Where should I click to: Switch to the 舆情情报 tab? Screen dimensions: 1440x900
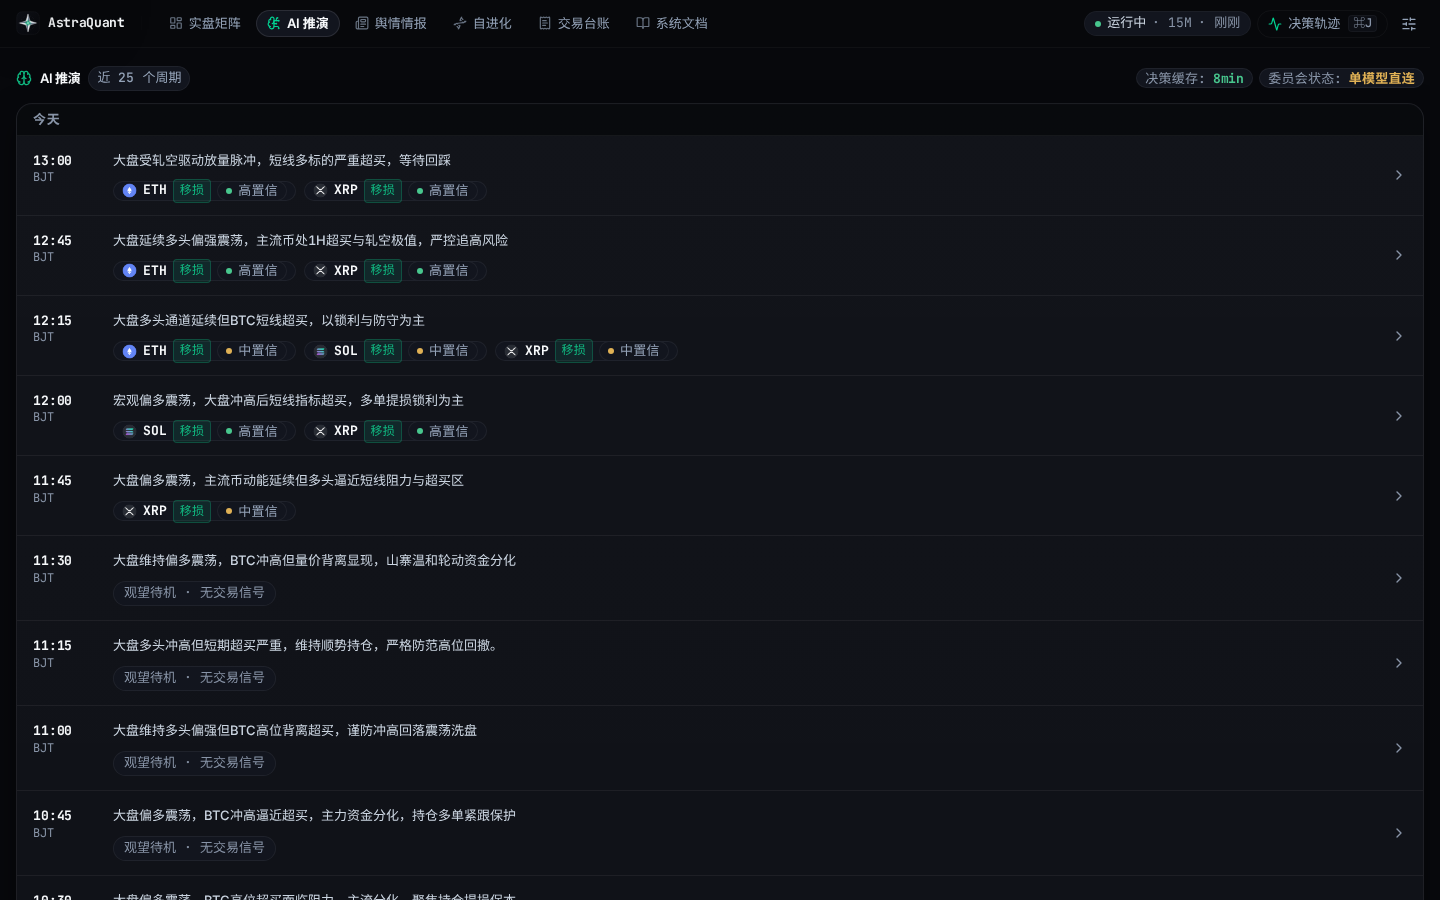pos(391,23)
